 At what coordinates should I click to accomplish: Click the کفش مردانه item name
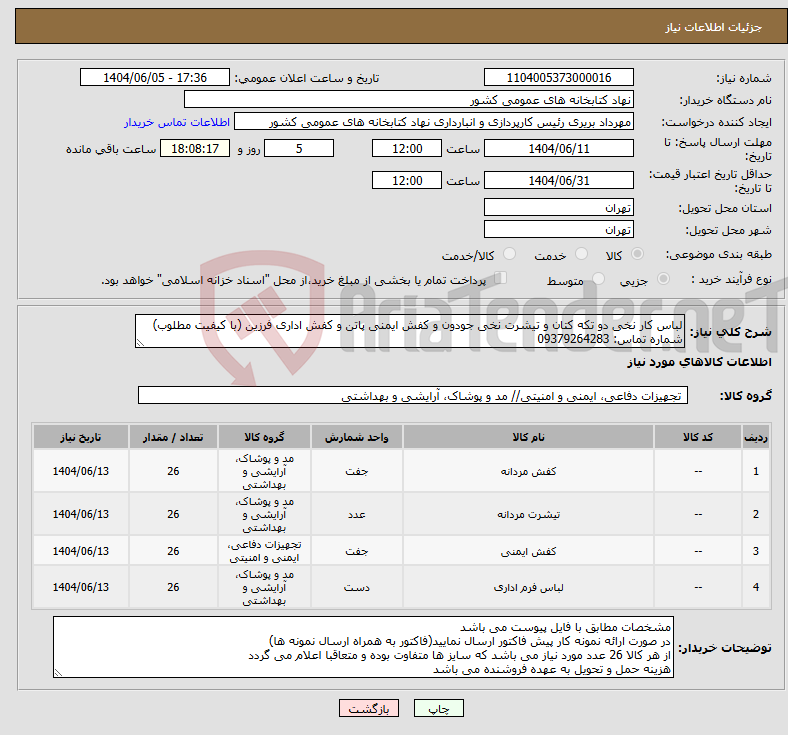(528, 471)
